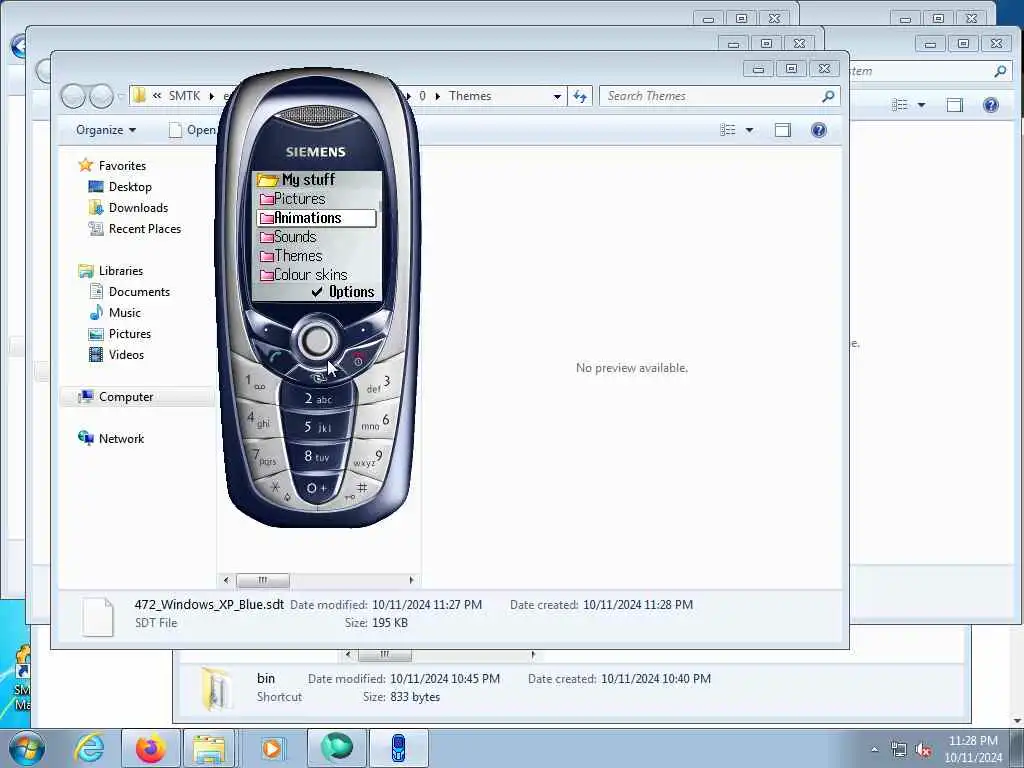Launch Firefox from the taskbar
Viewport: 1024px width, 768px height.
pyautogui.click(x=151, y=748)
